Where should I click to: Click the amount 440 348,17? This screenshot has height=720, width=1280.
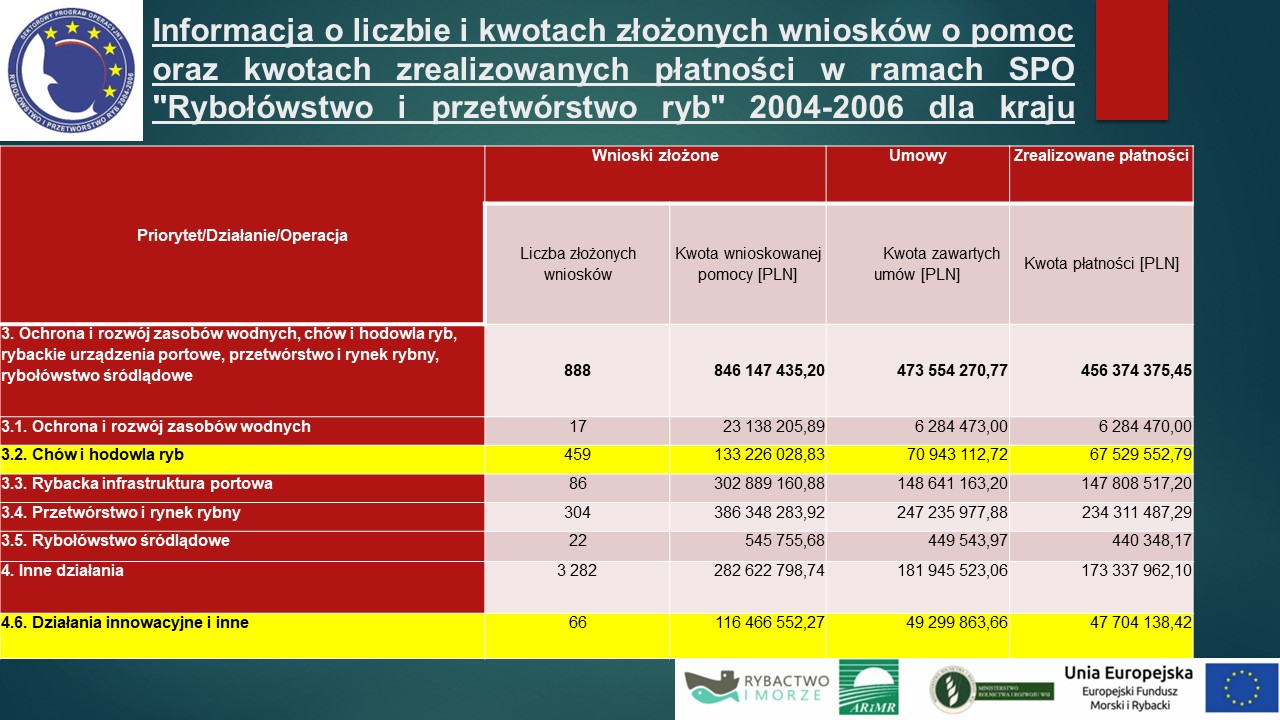[1153, 541]
